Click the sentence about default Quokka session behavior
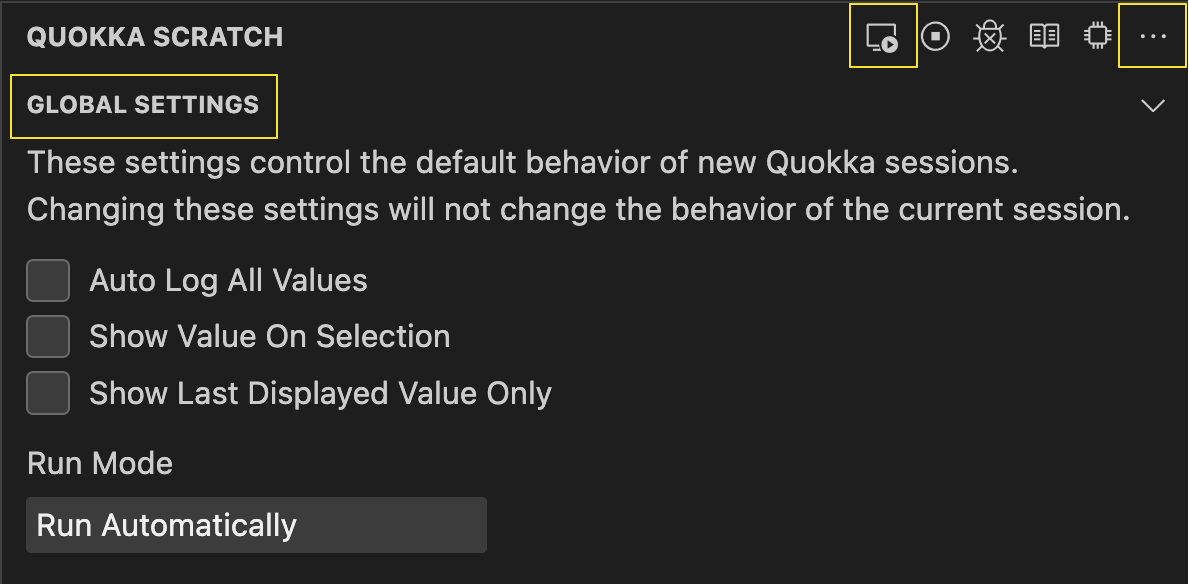 tap(522, 162)
